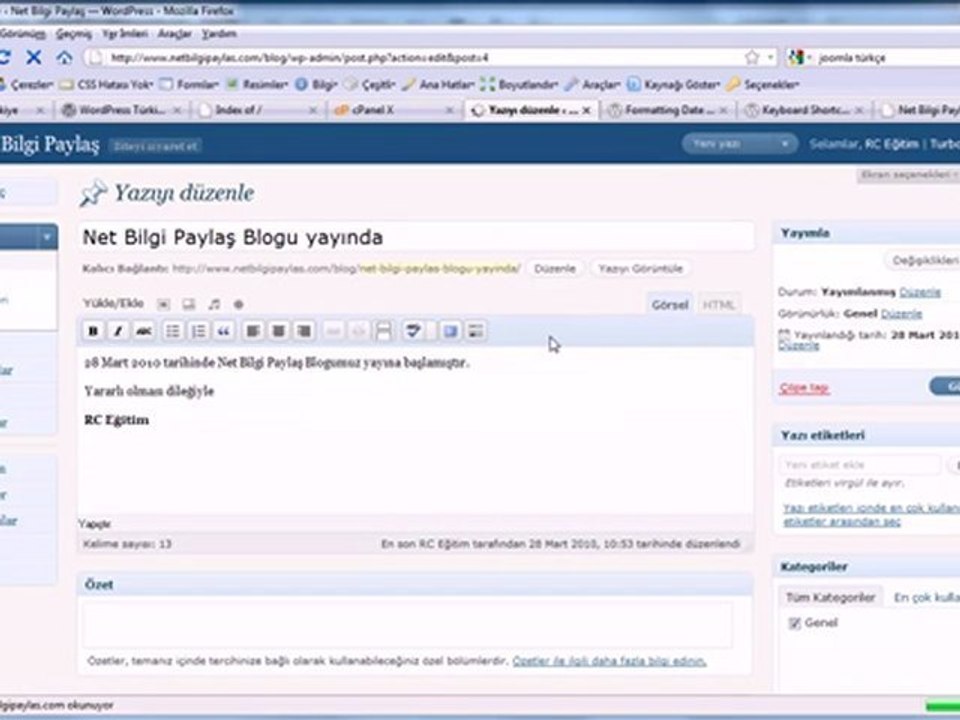Viewport: 960px width, 720px height.
Task: Align text right
Action: point(304,331)
